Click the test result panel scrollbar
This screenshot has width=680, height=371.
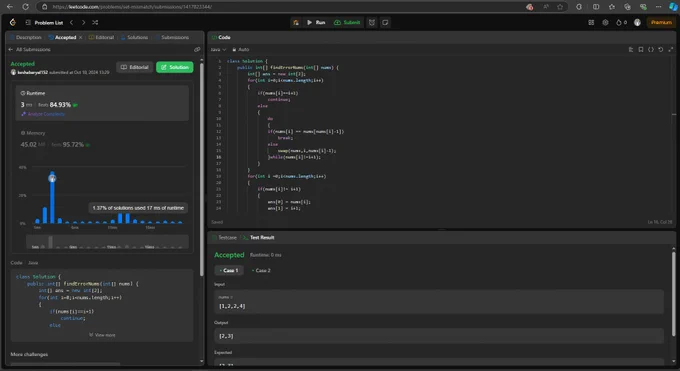coord(673,293)
